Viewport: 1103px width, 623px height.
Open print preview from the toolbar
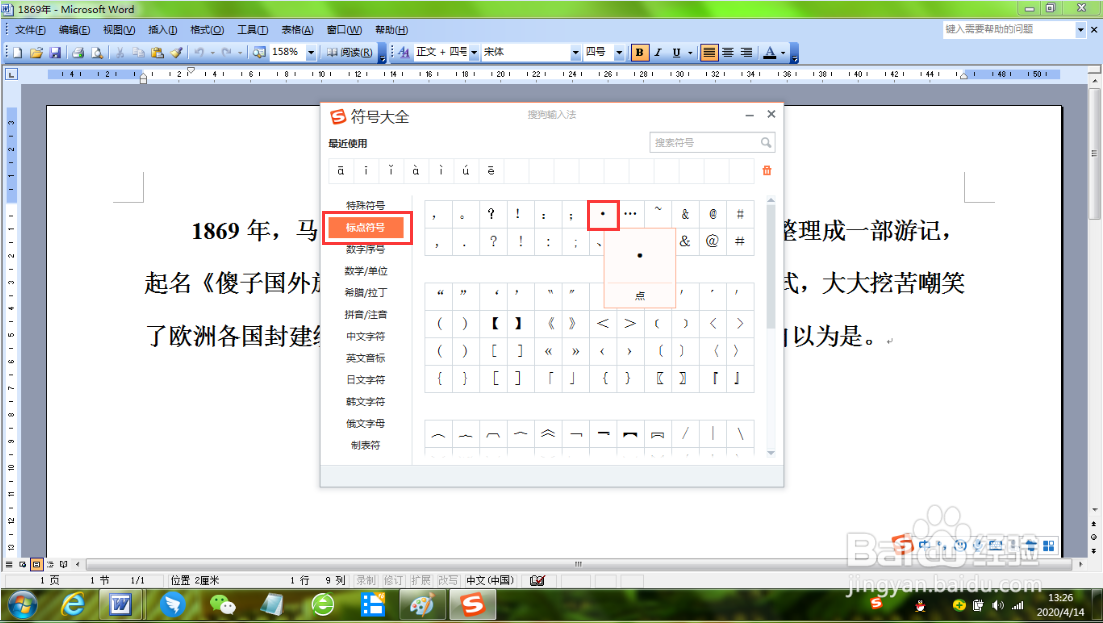[x=97, y=53]
